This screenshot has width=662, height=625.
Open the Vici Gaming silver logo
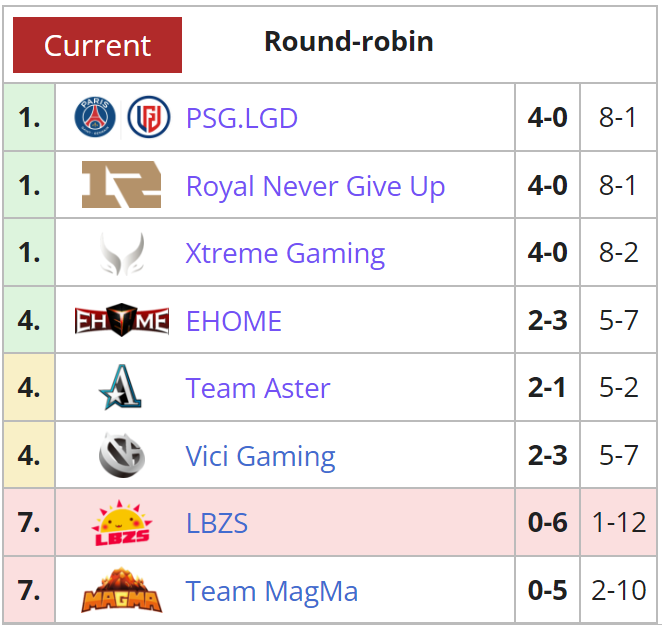(x=122, y=455)
